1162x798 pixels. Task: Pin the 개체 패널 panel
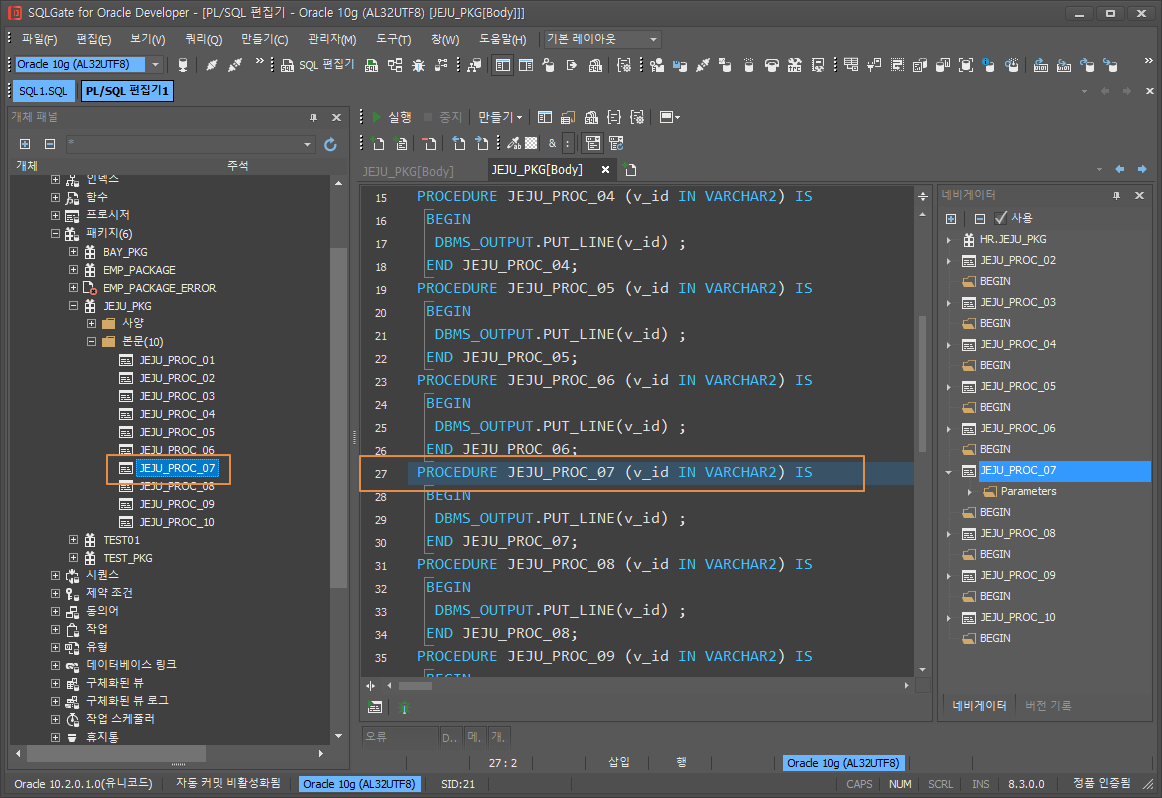pos(313,117)
